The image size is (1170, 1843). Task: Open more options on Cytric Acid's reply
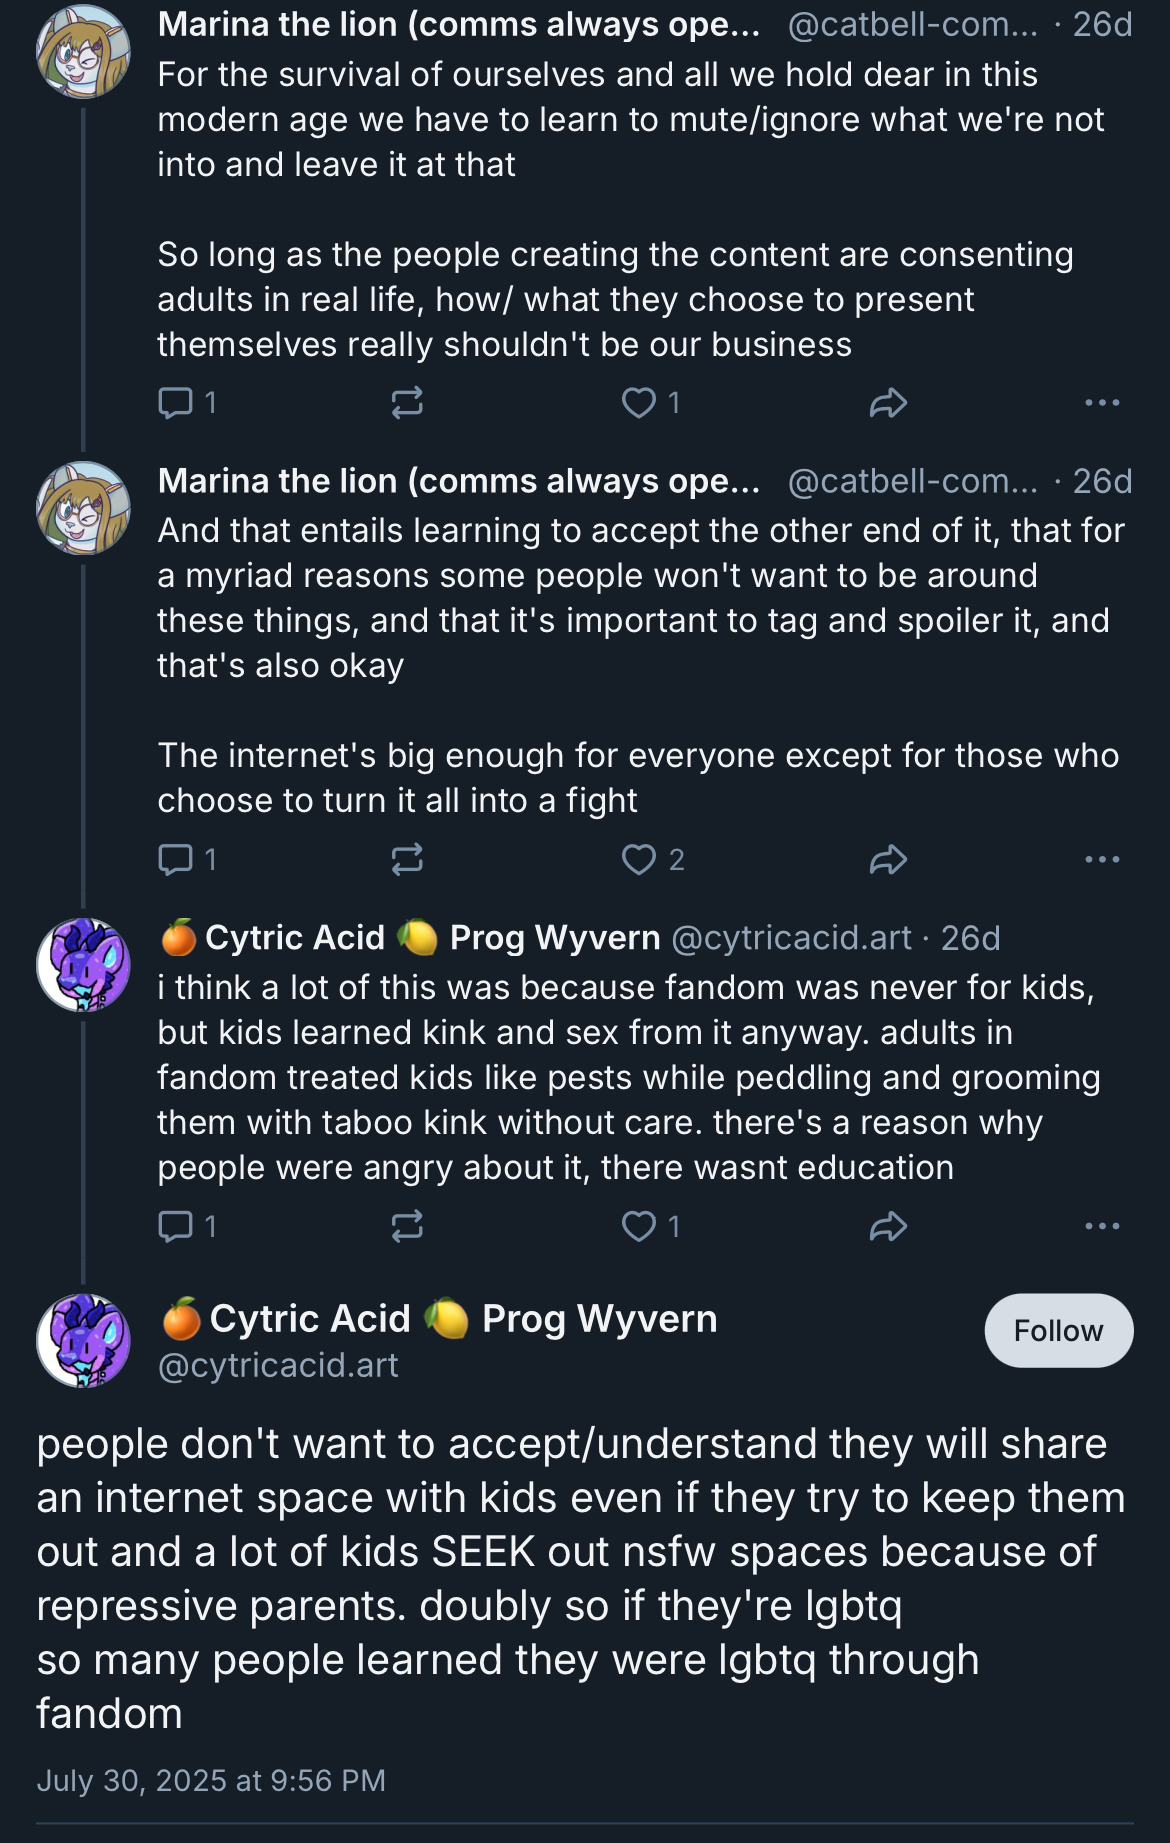click(1102, 1226)
